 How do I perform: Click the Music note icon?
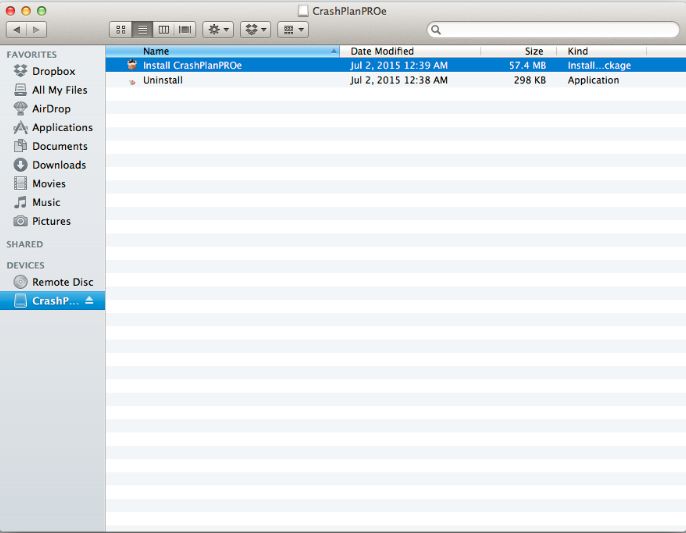pyautogui.click(x=20, y=202)
